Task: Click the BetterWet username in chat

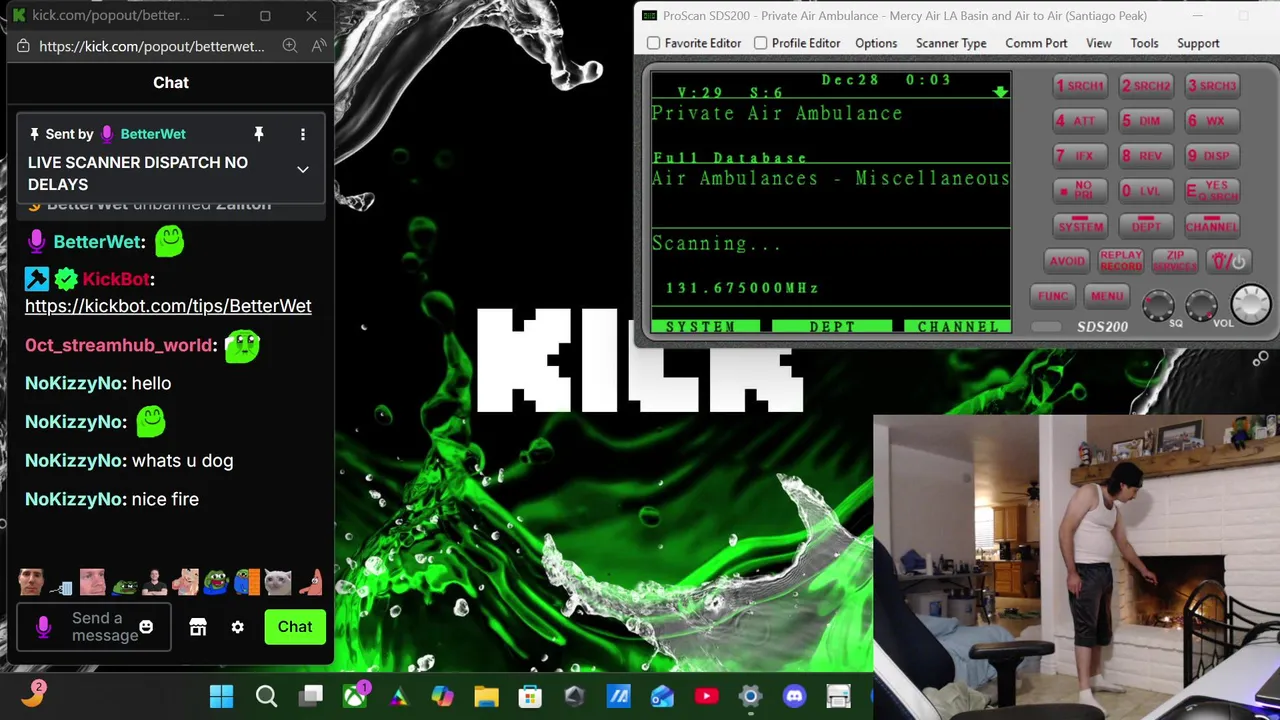Action: coord(97,242)
